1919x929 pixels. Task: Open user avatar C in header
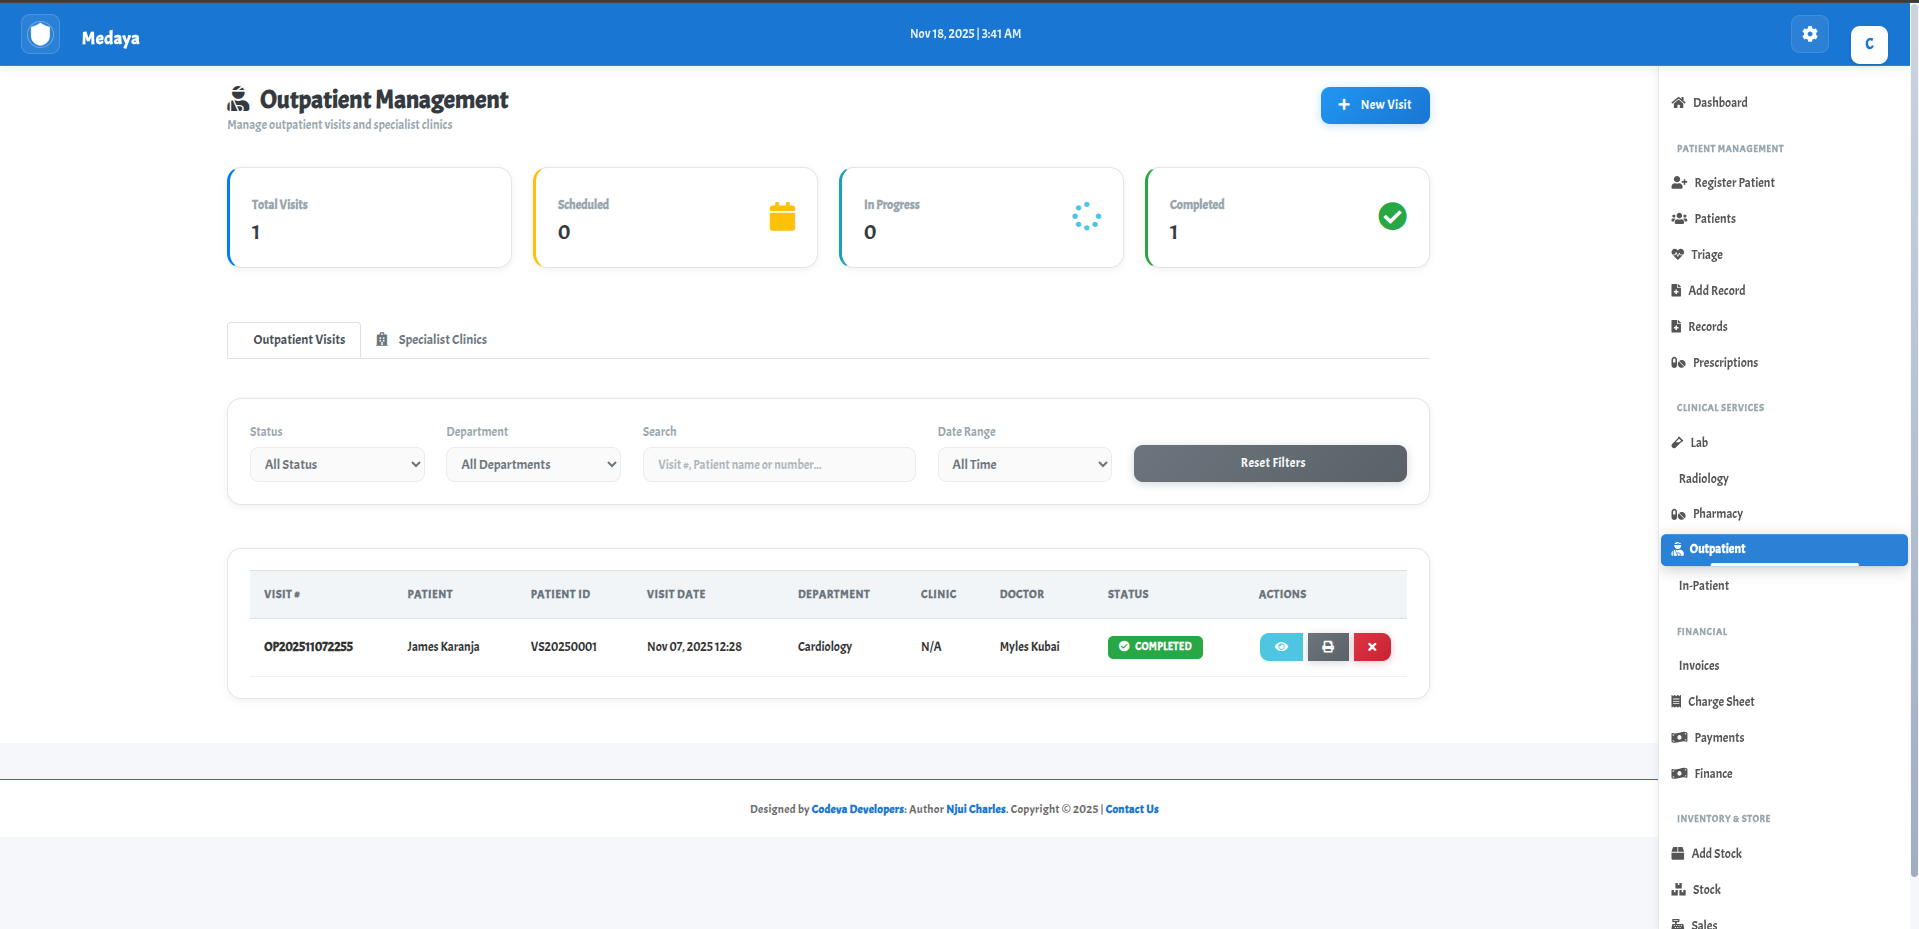pos(1868,44)
